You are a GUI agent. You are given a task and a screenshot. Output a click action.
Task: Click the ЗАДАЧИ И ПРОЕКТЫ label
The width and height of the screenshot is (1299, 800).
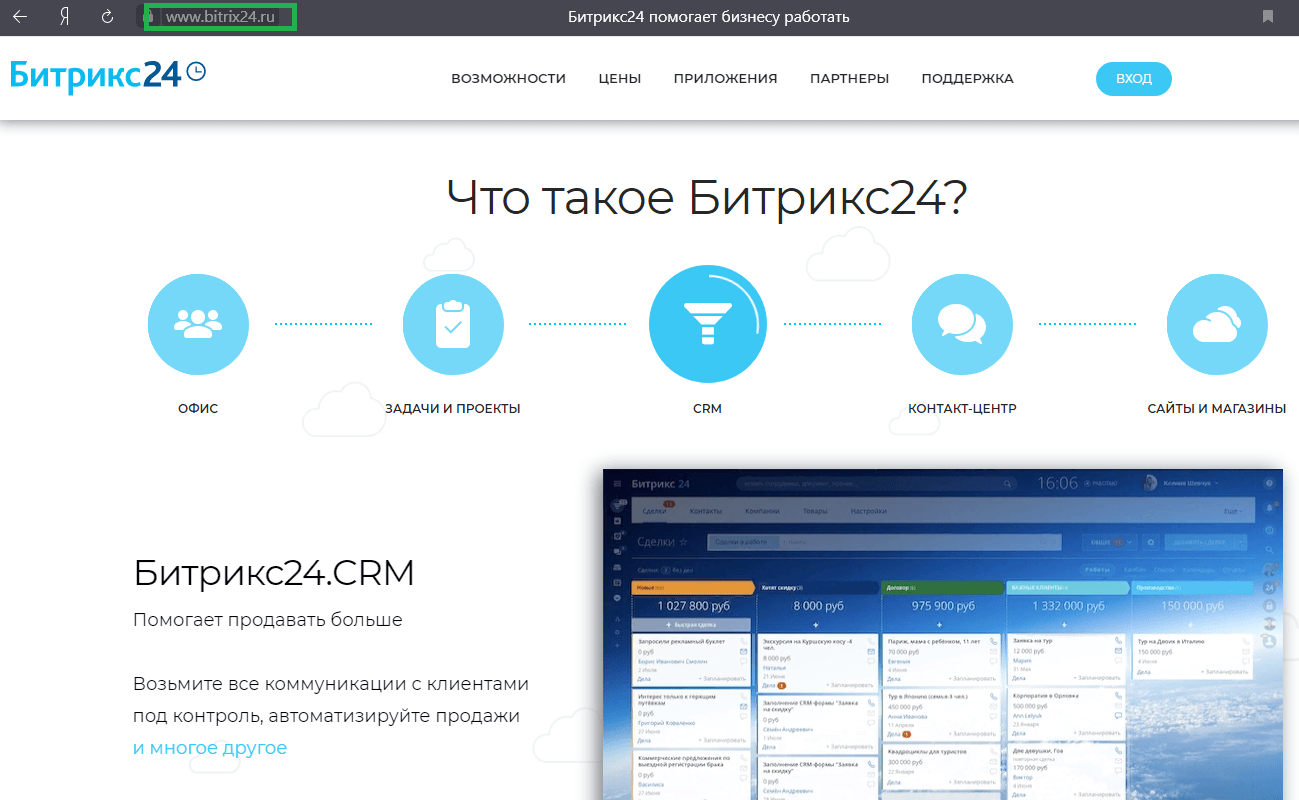click(452, 409)
